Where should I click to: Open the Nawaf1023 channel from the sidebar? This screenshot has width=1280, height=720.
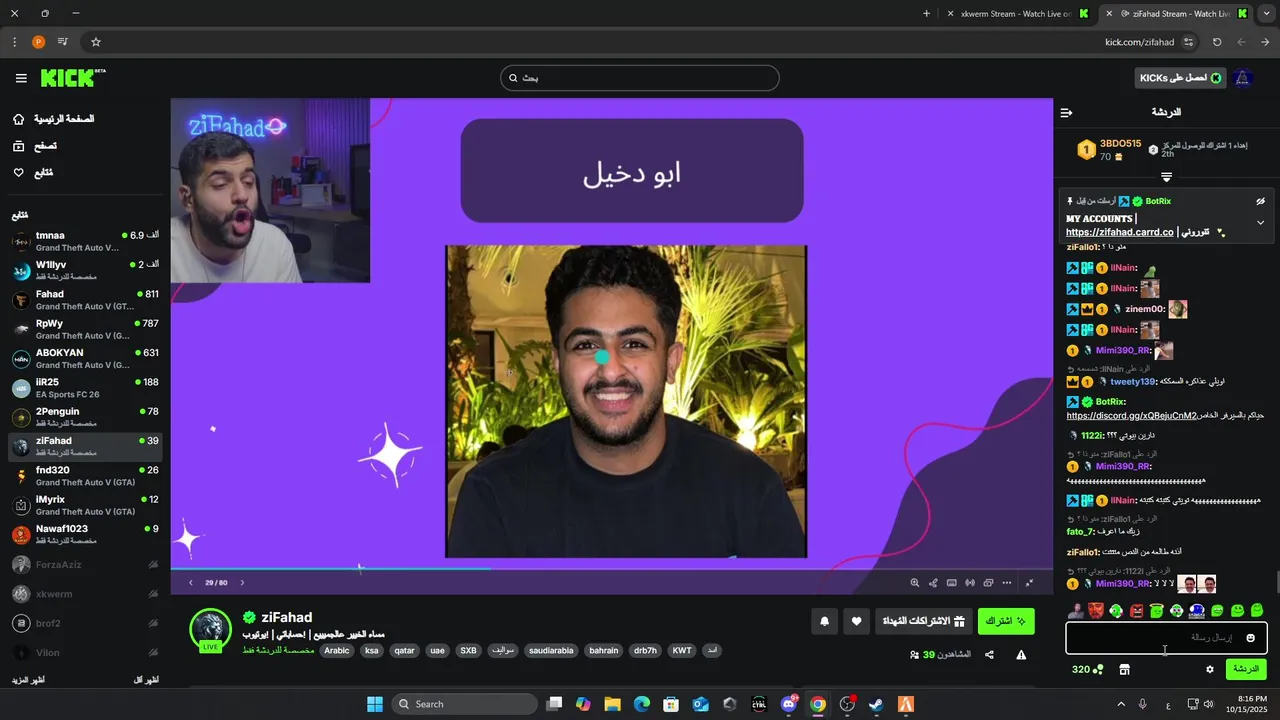[x=85, y=534]
